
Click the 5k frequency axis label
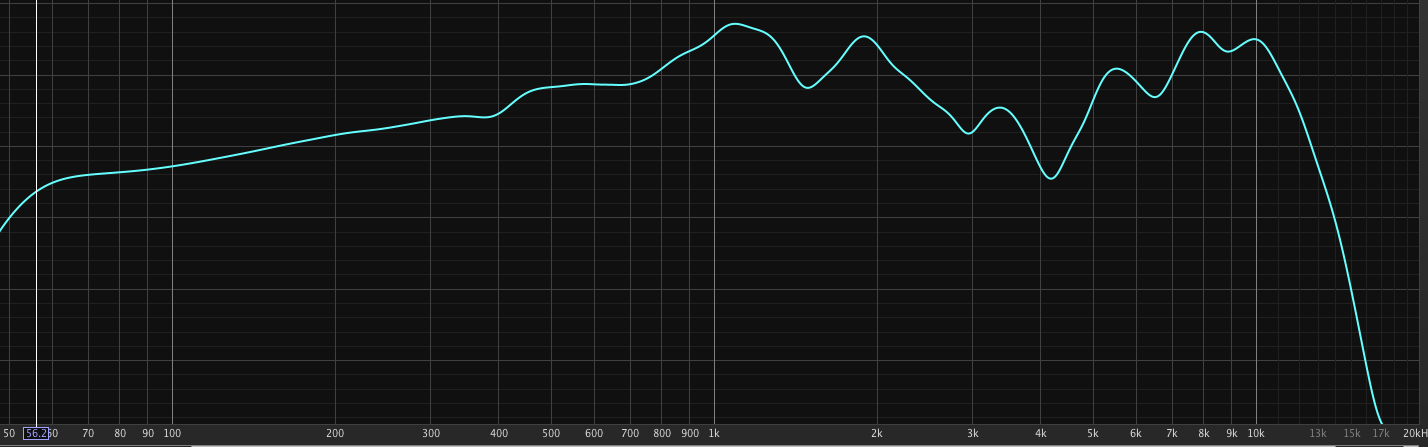point(1093,433)
